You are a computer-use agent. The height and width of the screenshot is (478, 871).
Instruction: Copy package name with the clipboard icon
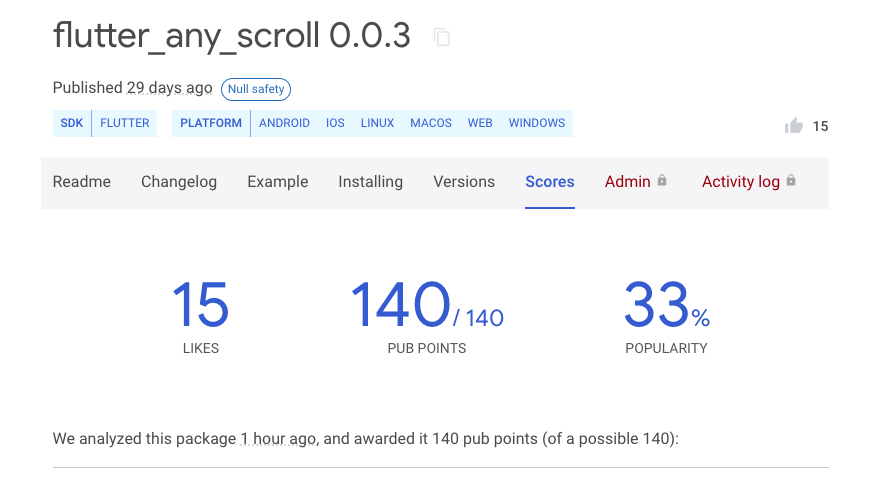(442, 37)
